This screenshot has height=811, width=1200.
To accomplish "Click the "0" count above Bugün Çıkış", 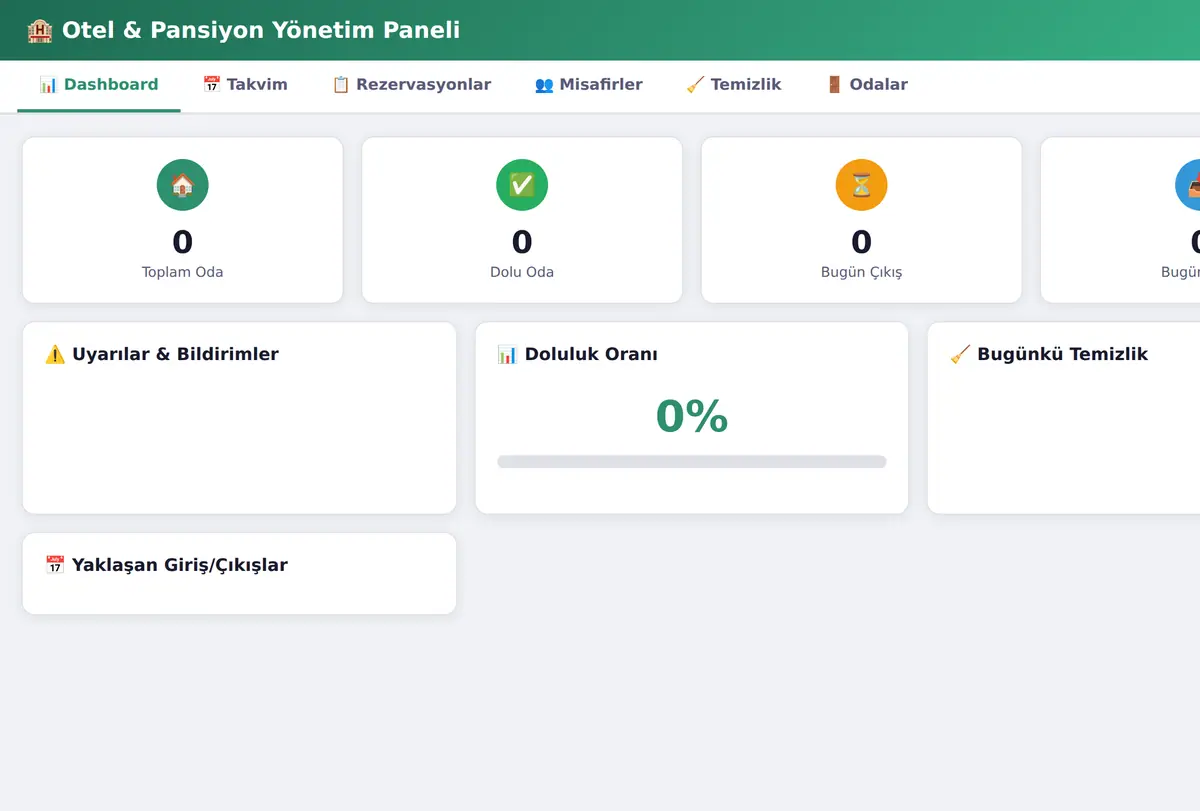I will 861,242.
